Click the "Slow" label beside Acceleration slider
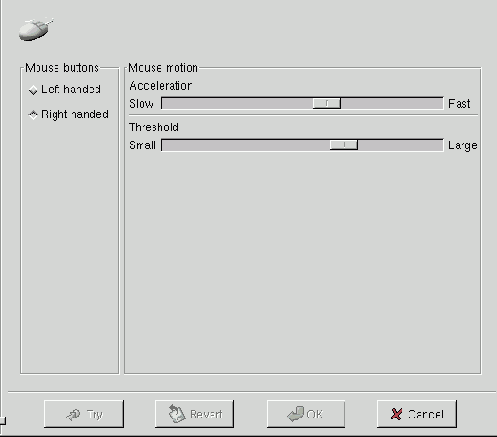This screenshot has width=497, height=437. point(141,104)
